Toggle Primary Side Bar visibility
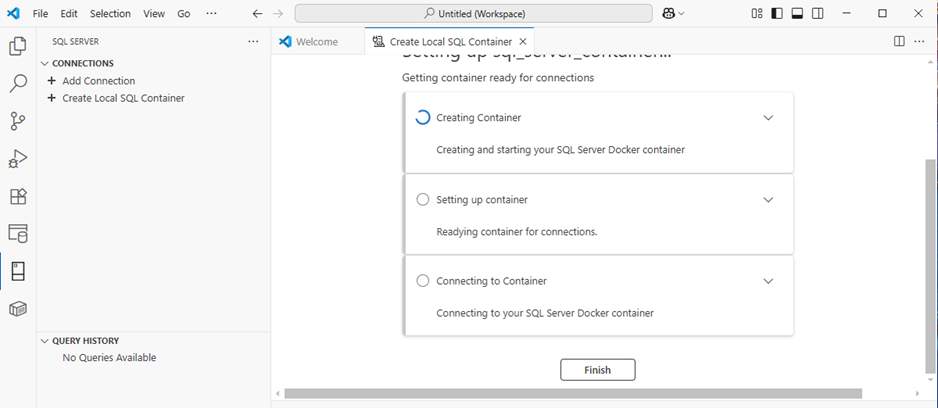938x408 pixels. pos(776,14)
